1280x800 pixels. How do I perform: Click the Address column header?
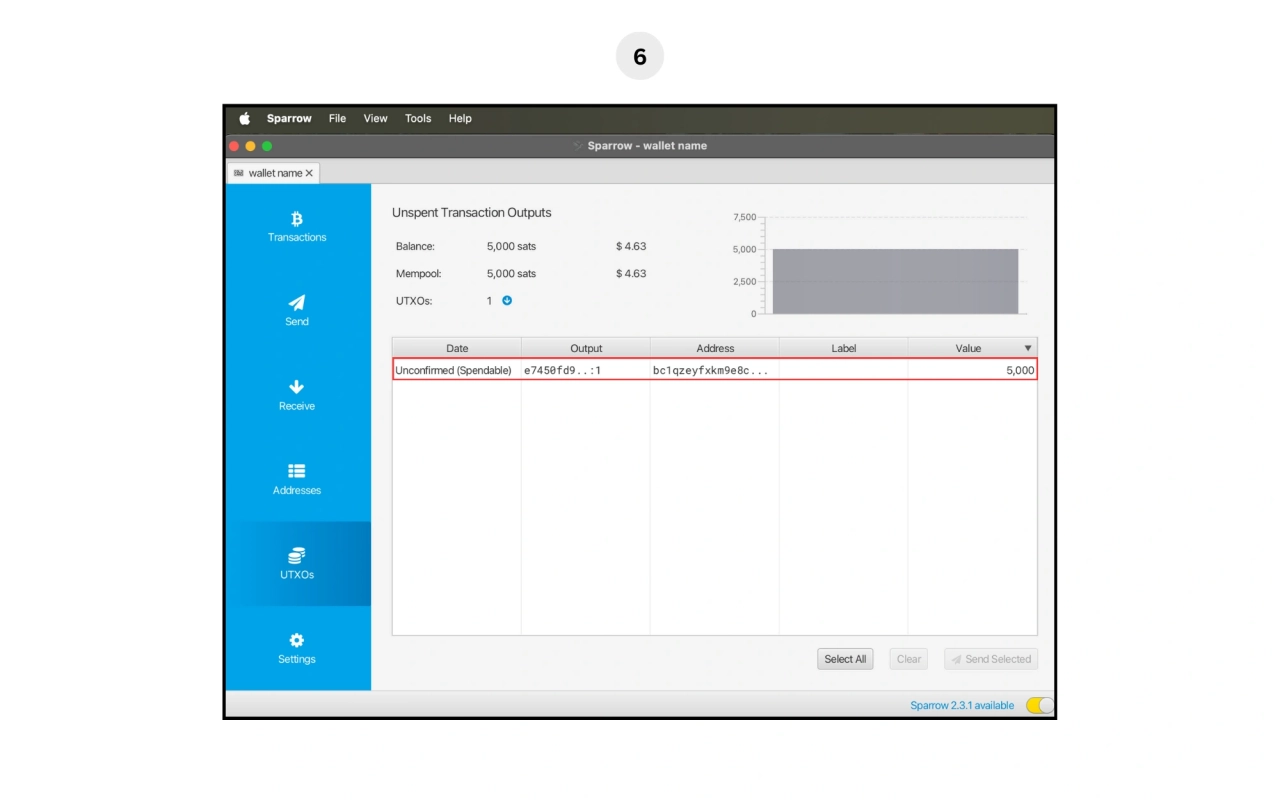(715, 348)
